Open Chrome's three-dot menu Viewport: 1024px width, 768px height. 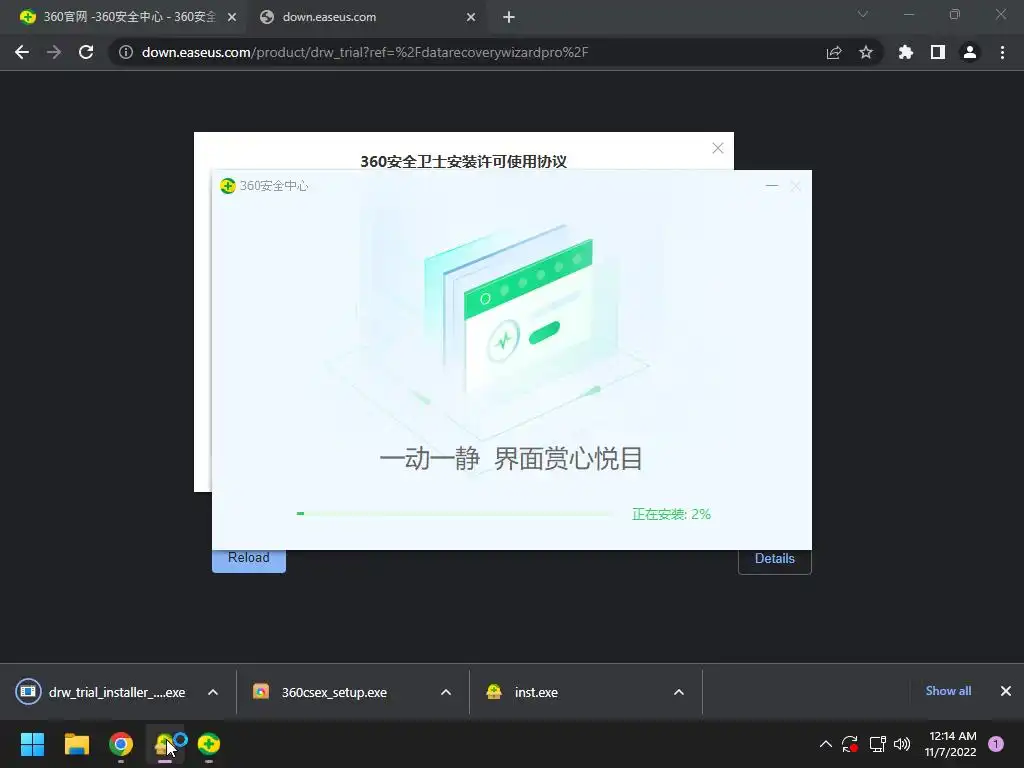(x=1002, y=52)
